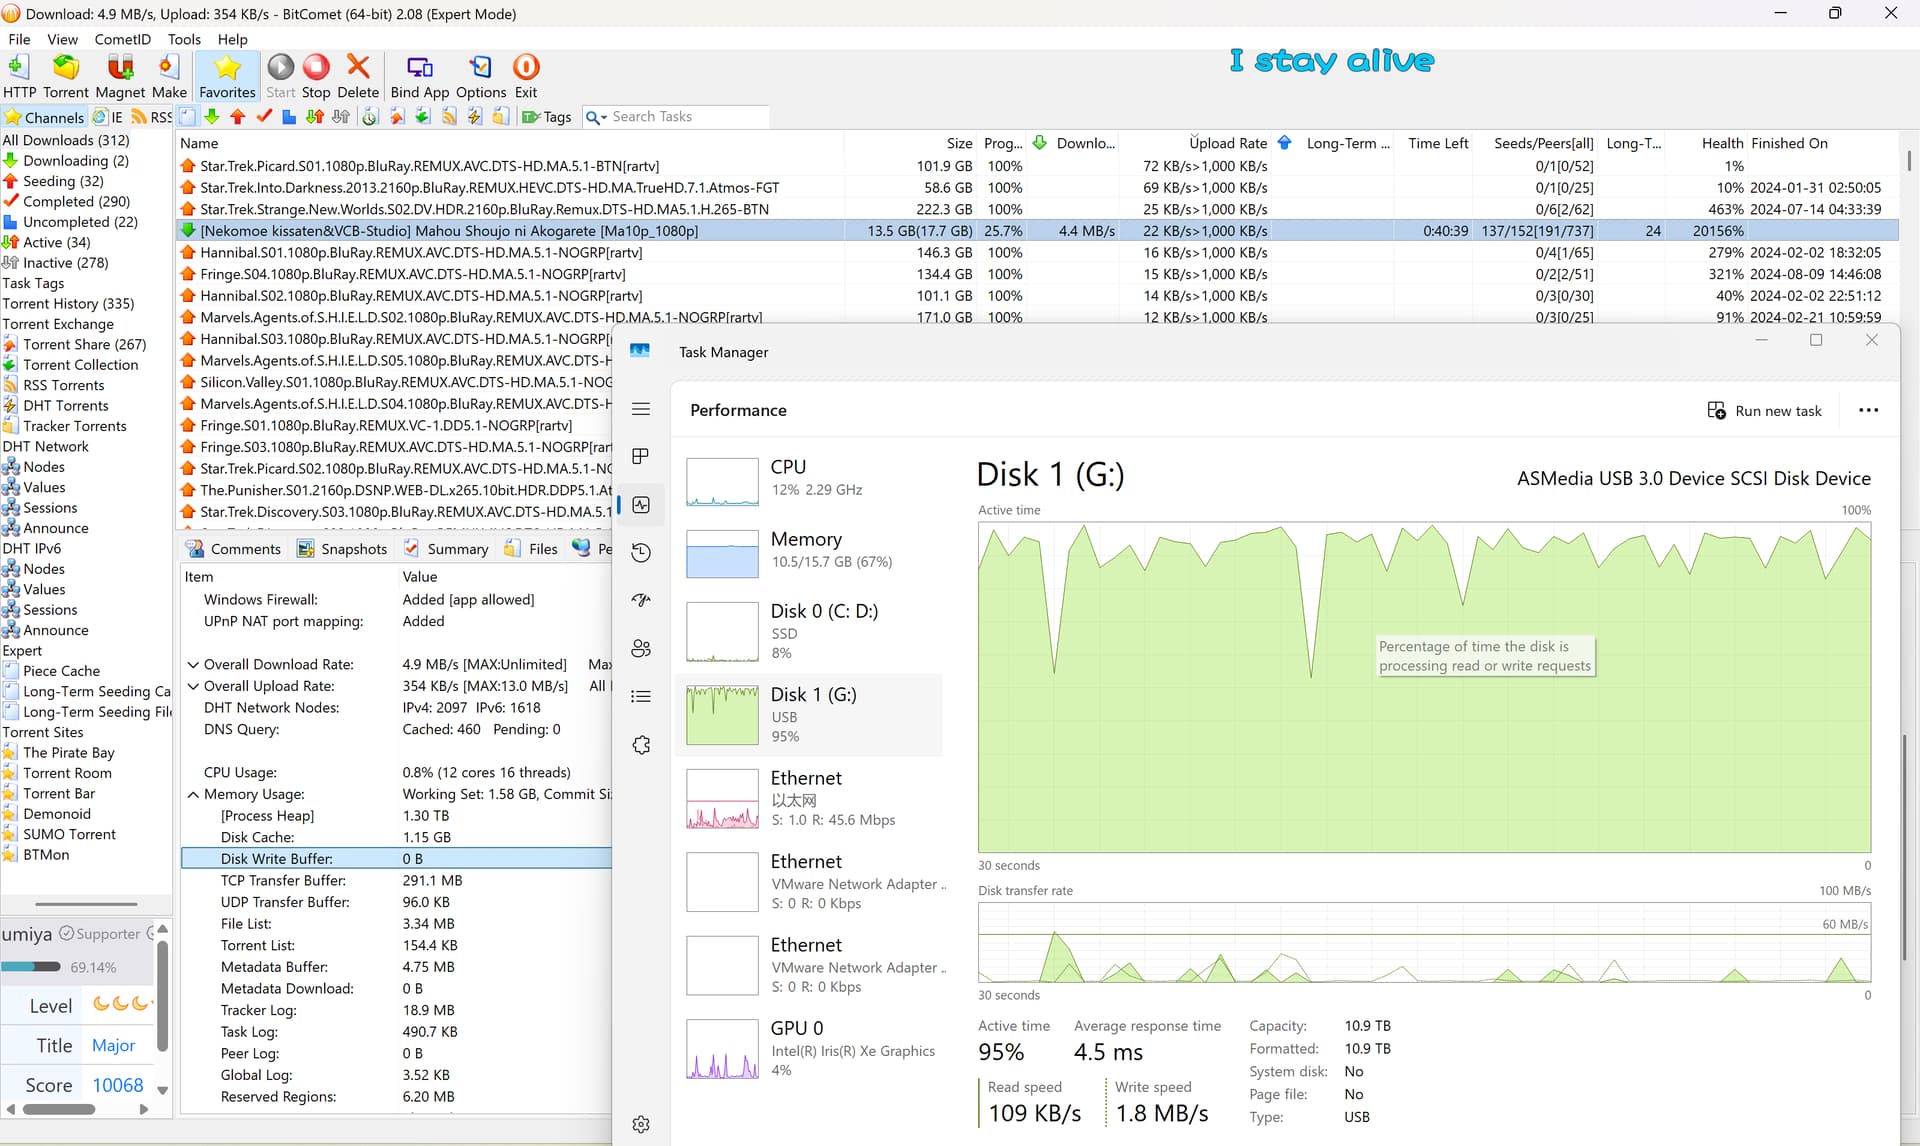The image size is (1920, 1146).
Task: Click the three-dots more options in Task Manager
Action: click(1868, 410)
